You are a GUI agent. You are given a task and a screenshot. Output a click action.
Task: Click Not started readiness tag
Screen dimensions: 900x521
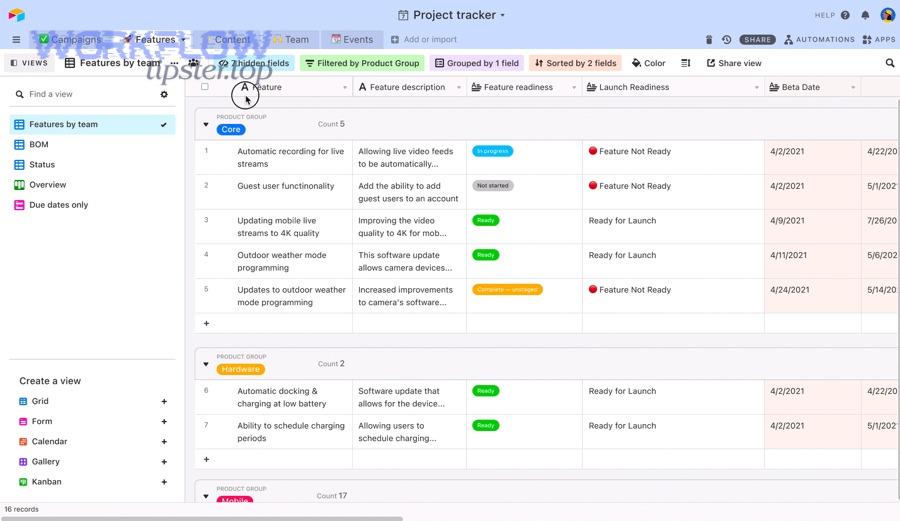[492, 186]
